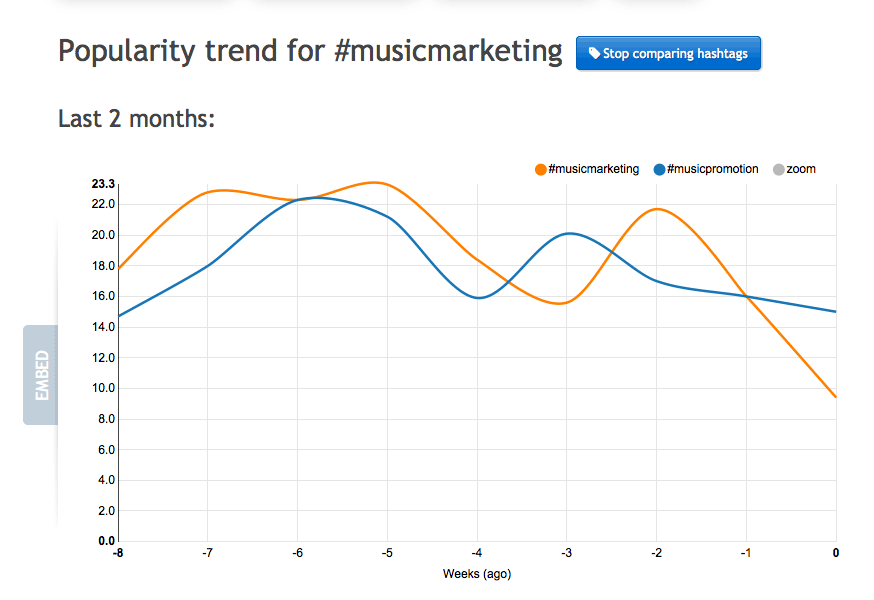Click the -5 weeks x-axis label

click(387, 553)
